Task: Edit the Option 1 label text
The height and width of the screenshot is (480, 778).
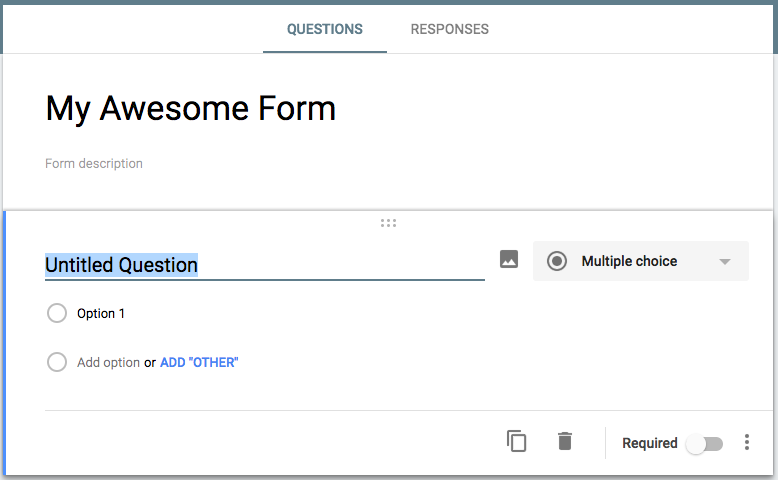Action: pos(101,314)
